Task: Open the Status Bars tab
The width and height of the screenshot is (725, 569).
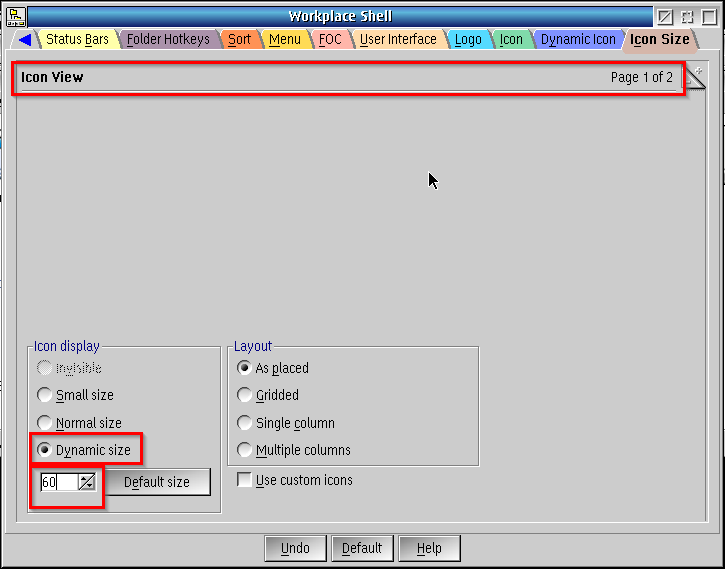Action: pyautogui.click(x=77, y=40)
